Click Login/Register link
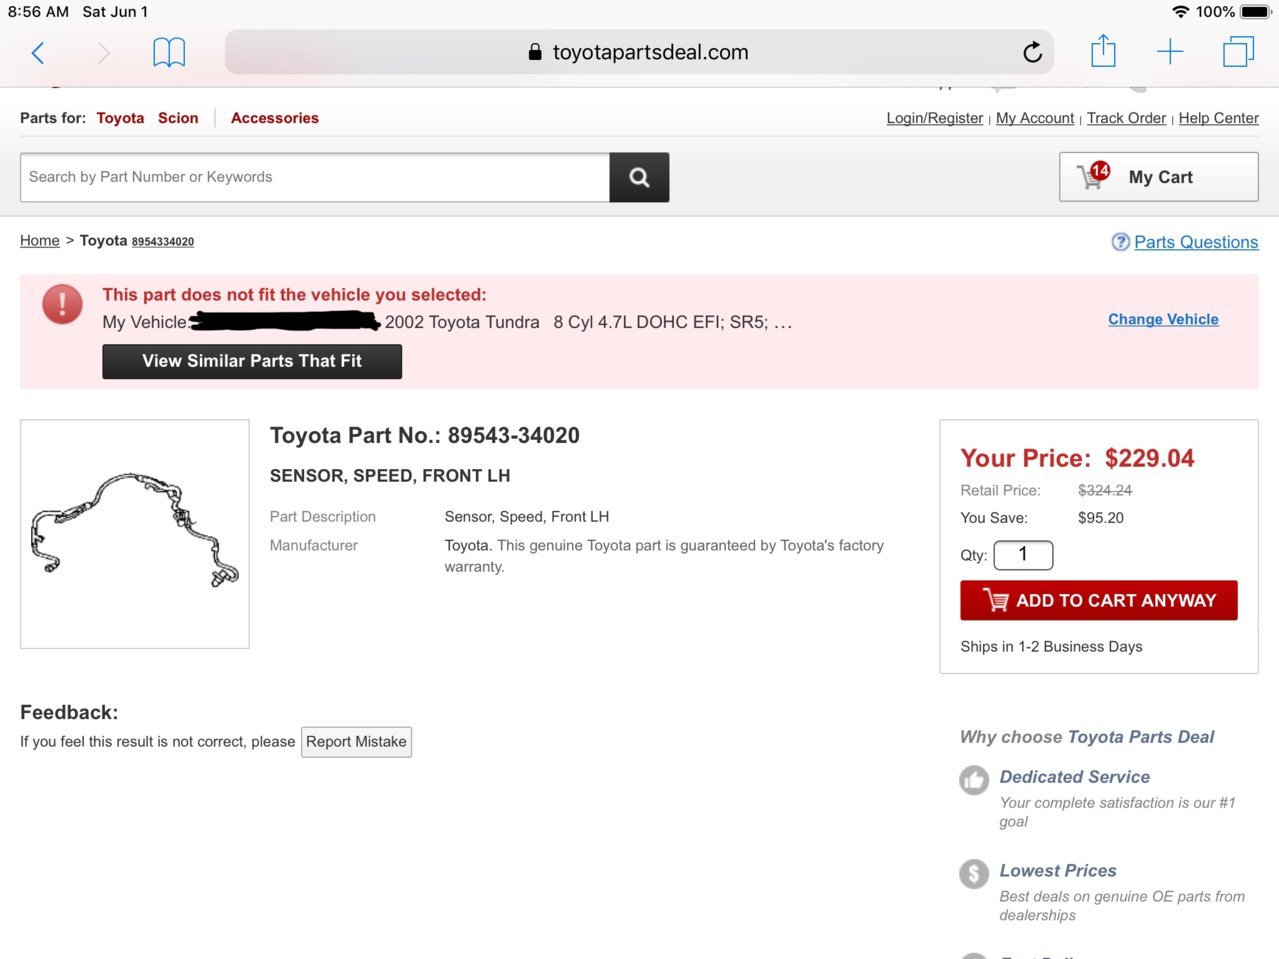1279x959 pixels. pyautogui.click(x=934, y=118)
